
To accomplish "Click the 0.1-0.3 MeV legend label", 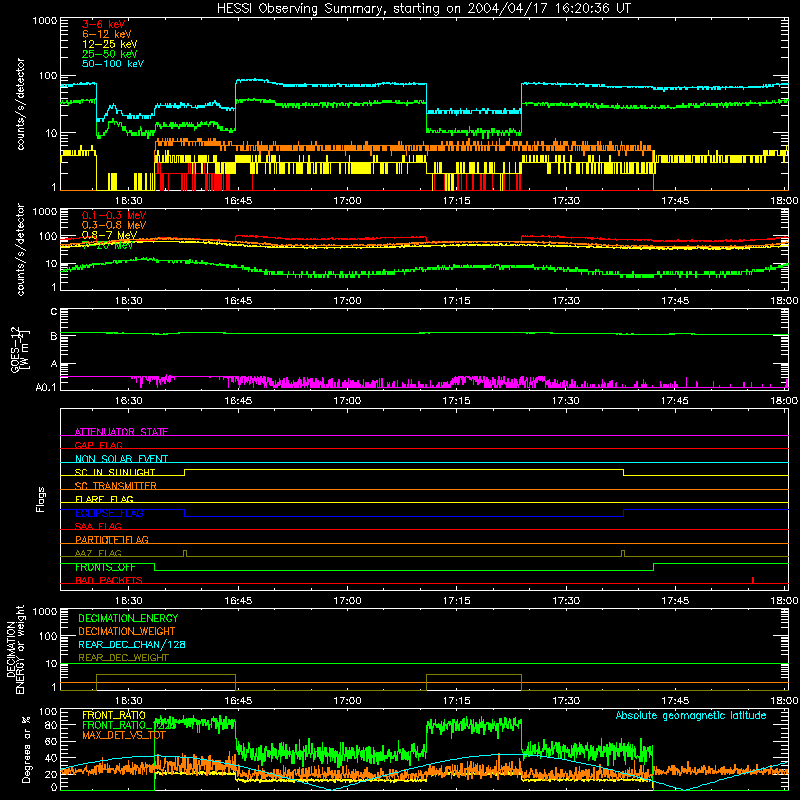I will coord(114,215).
